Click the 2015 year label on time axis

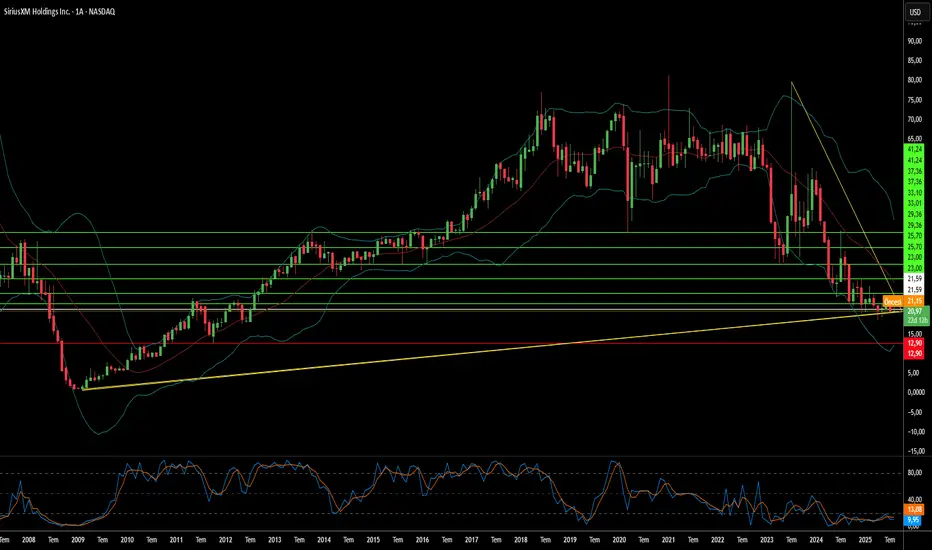tap(373, 540)
